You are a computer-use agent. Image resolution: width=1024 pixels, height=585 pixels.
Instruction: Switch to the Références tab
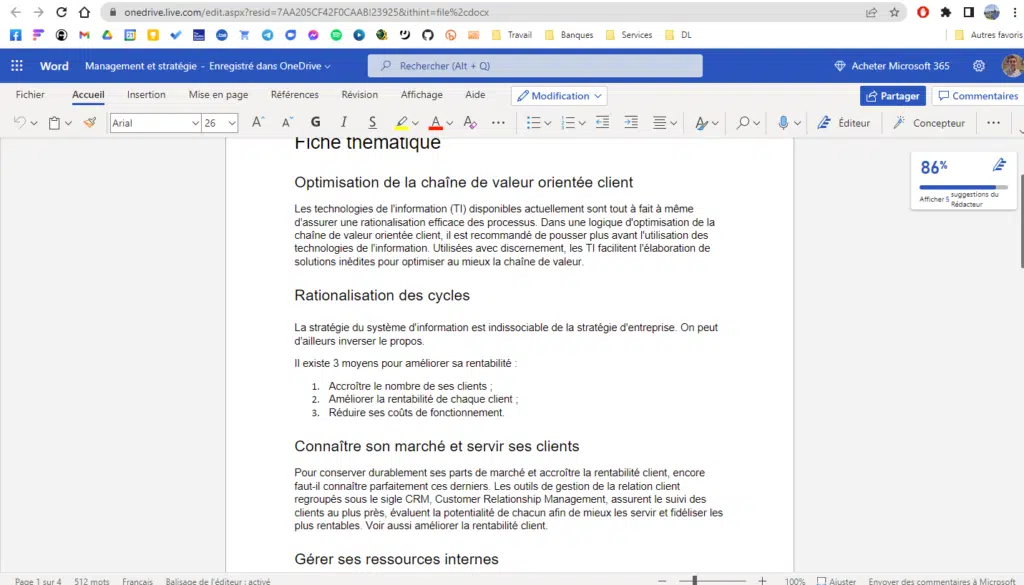(x=295, y=95)
